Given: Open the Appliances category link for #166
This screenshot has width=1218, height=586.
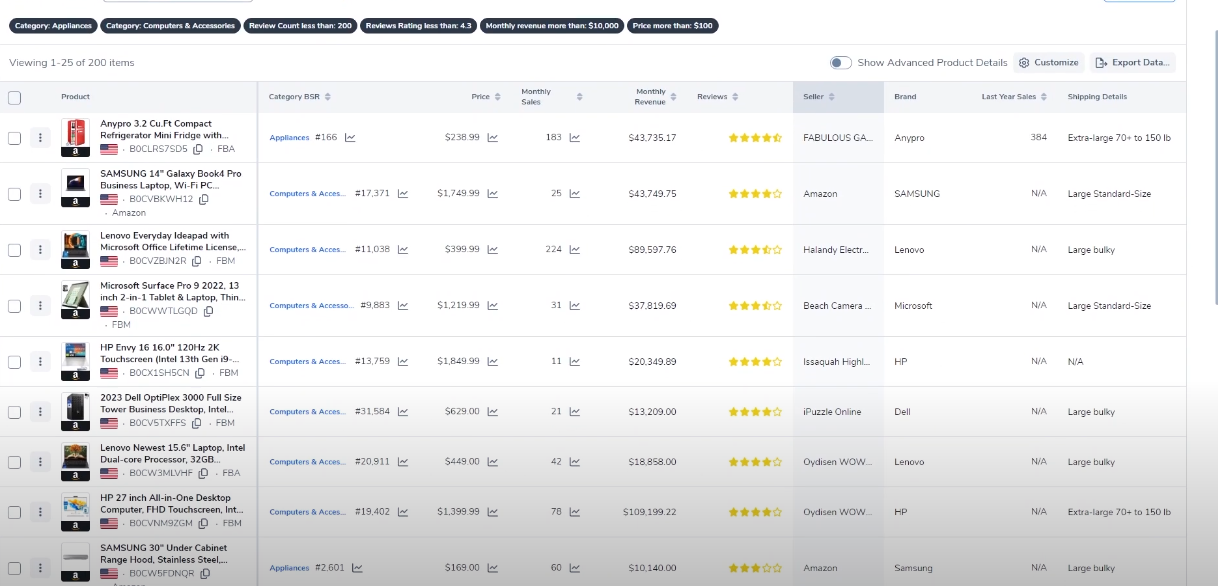Looking at the screenshot, I should tap(289, 138).
